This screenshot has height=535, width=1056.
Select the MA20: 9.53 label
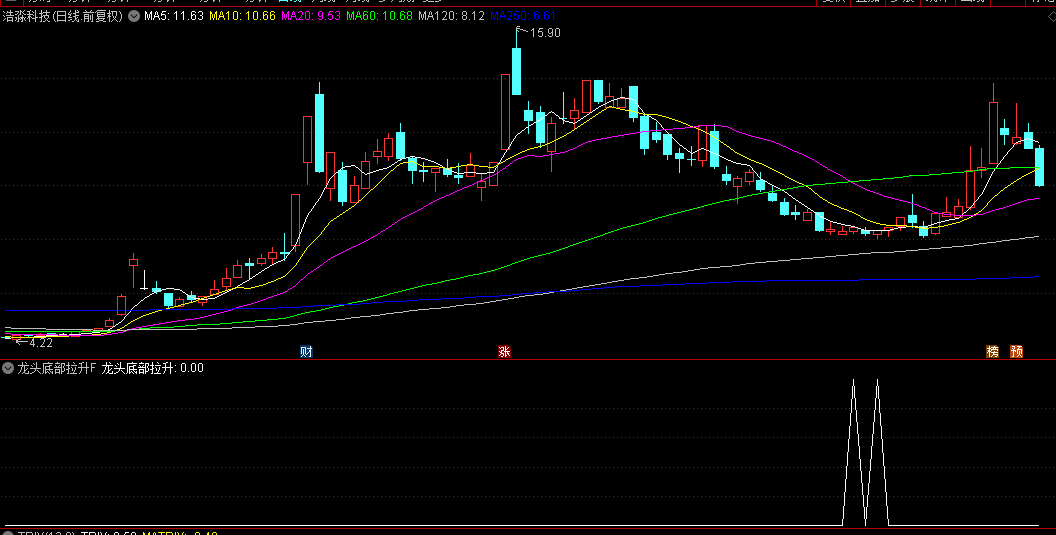pos(311,16)
